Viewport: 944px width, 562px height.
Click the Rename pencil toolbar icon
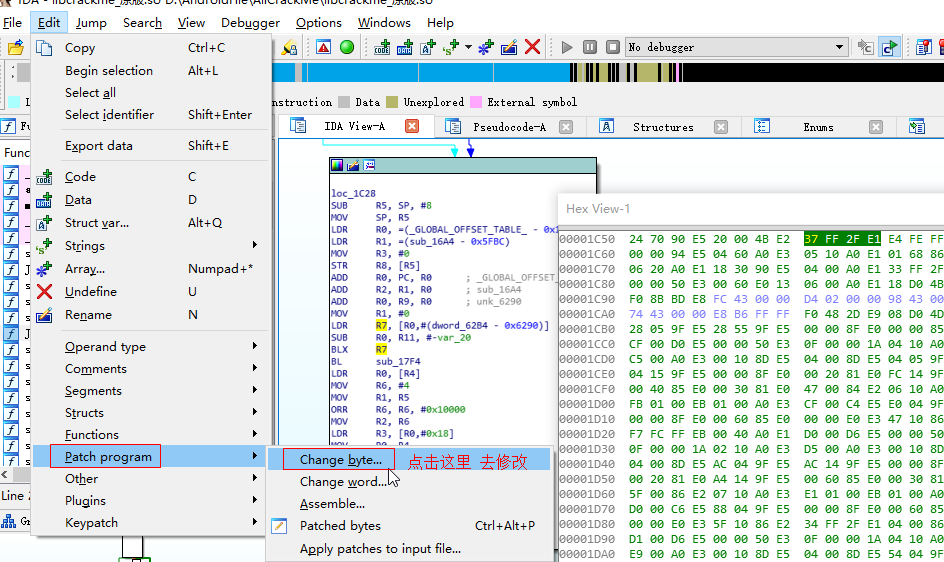509,47
